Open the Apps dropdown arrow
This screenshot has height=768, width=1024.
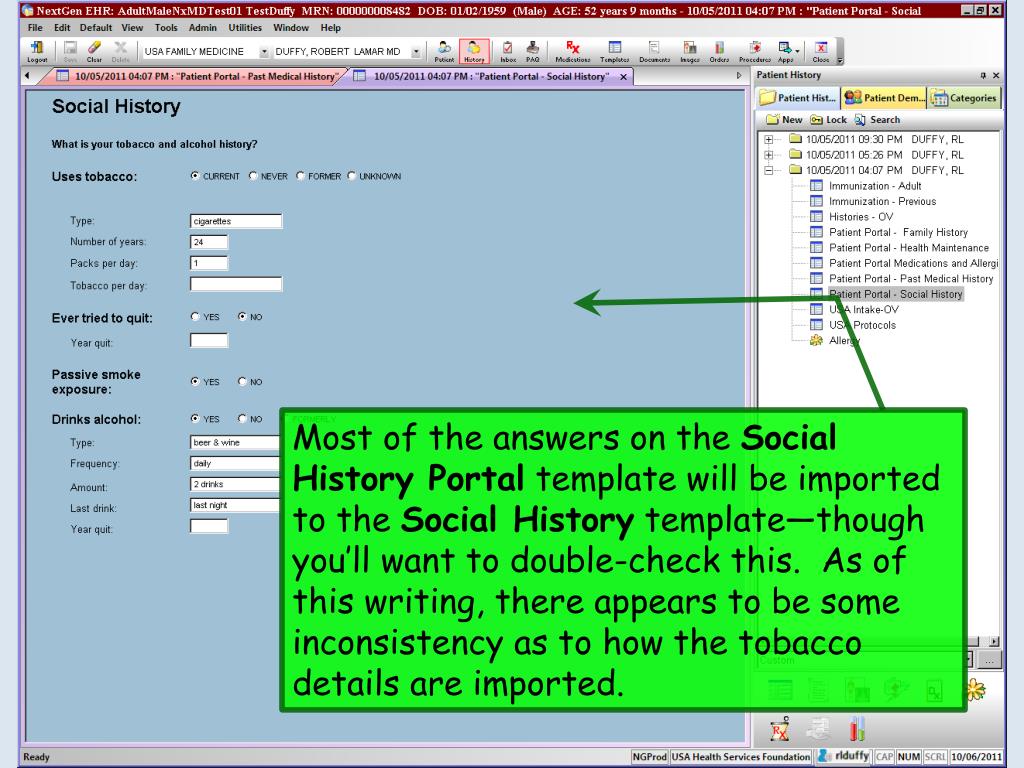click(x=798, y=51)
